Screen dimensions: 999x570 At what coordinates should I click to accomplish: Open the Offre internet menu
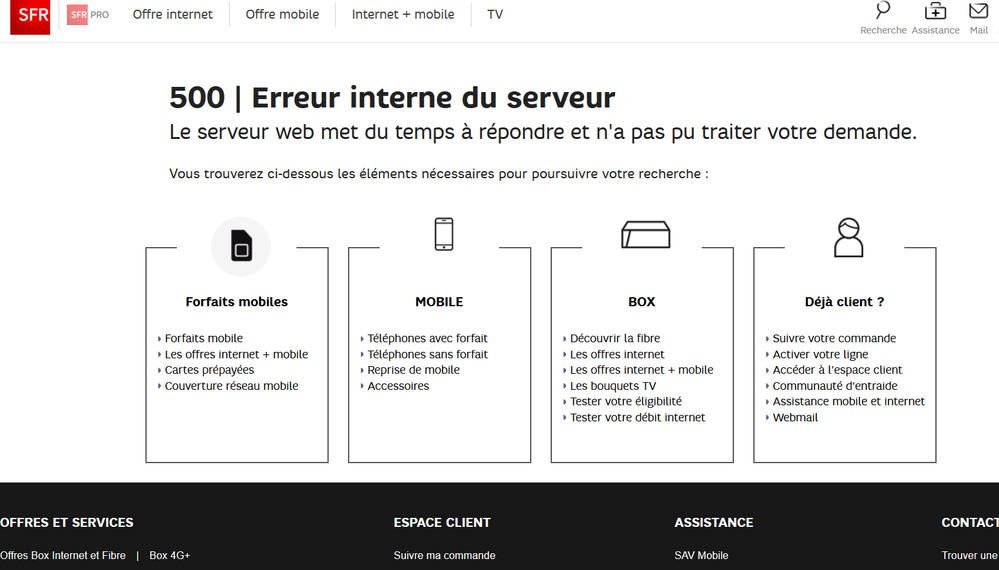pos(173,15)
